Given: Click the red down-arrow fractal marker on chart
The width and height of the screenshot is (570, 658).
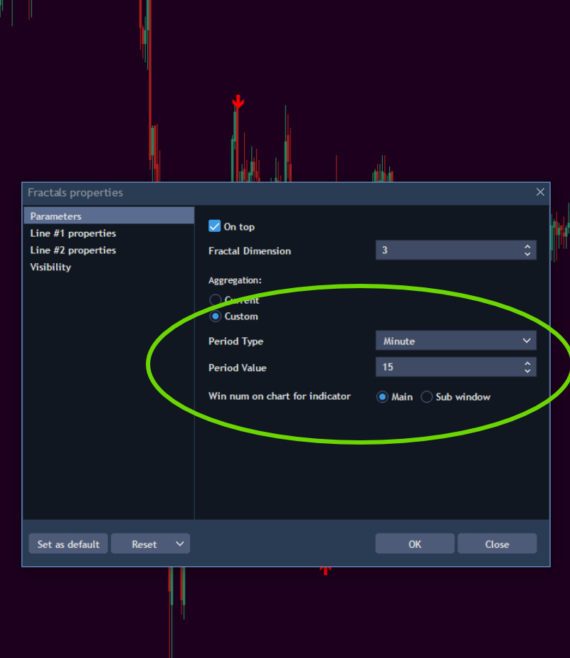Looking at the screenshot, I should [238, 102].
